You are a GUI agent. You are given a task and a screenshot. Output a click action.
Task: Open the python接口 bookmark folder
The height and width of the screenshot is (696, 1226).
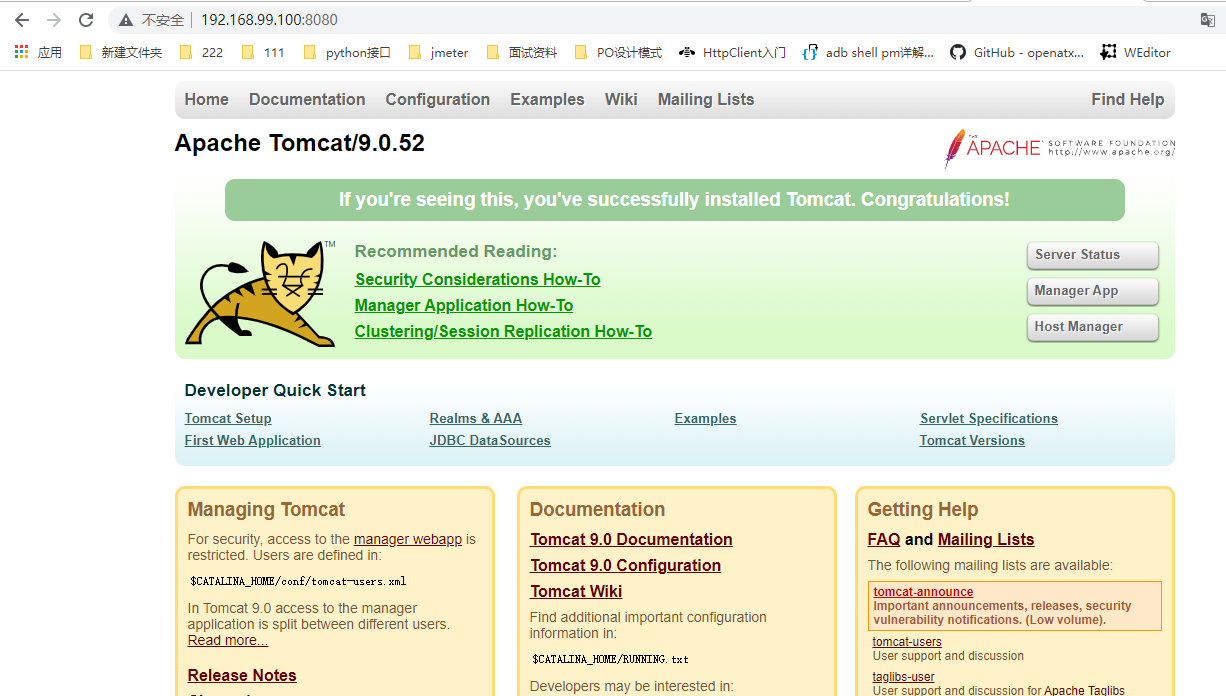347,53
